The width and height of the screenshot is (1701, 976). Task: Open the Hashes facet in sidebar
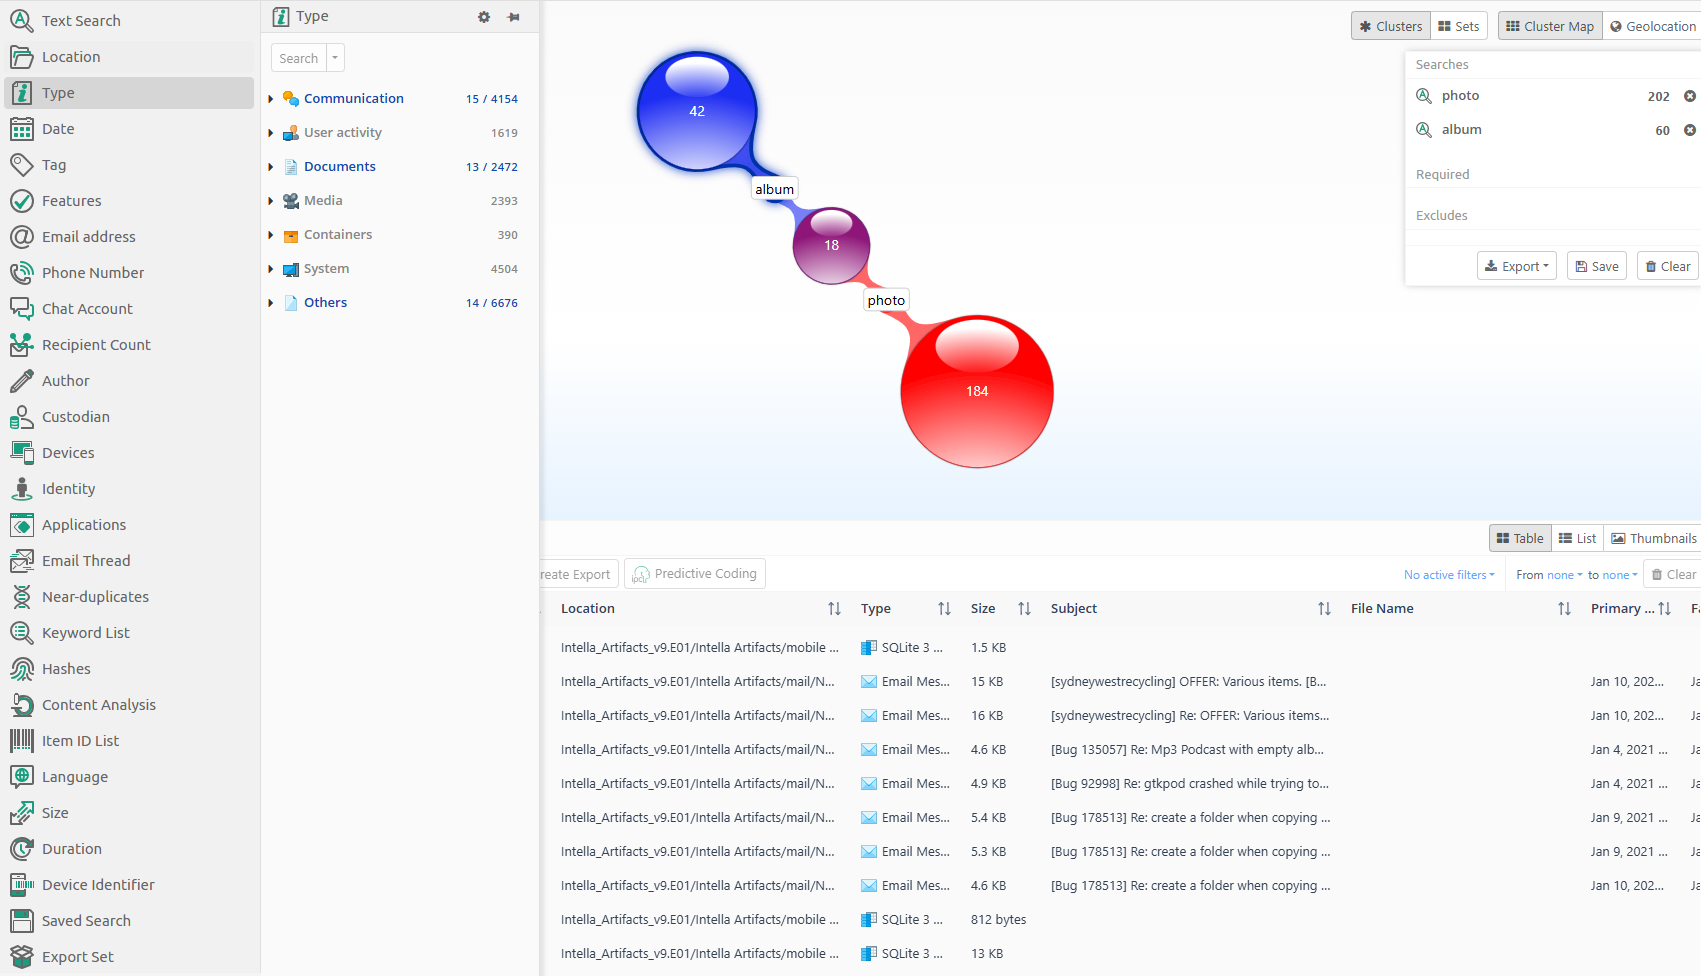click(66, 669)
